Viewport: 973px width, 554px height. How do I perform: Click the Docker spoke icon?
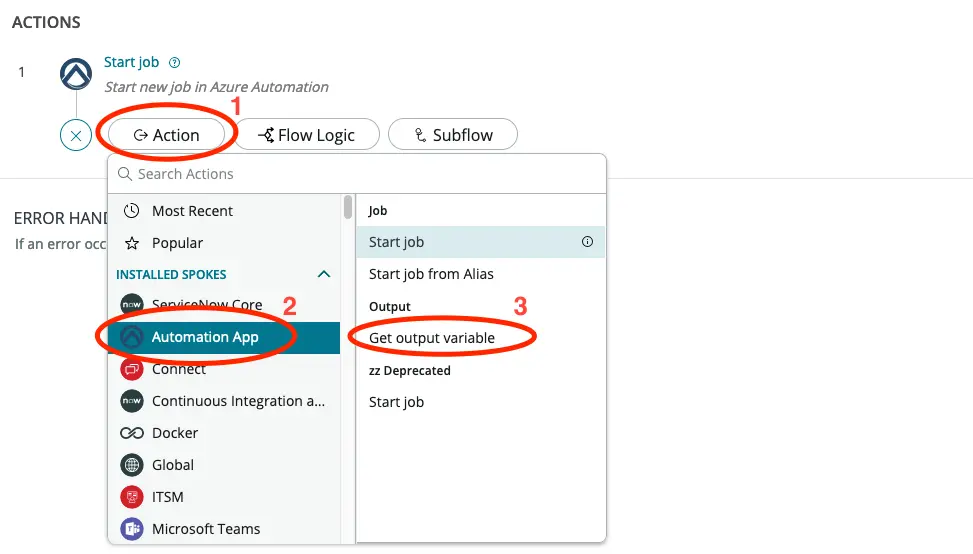point(132,433)
